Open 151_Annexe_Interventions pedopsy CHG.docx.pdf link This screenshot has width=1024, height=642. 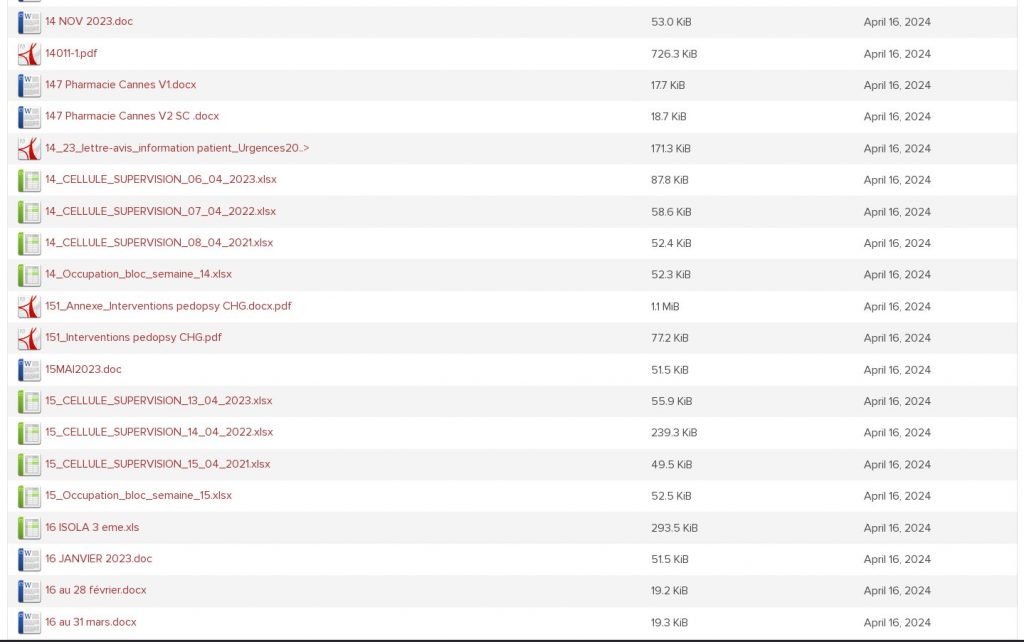168,306
